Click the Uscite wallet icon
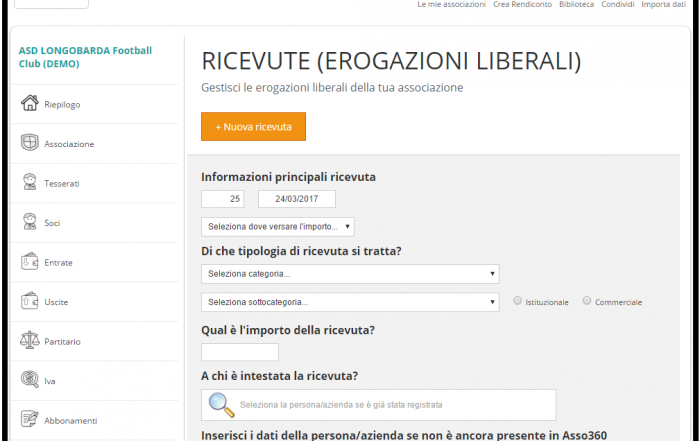700x441 pixels. [30, 301]
